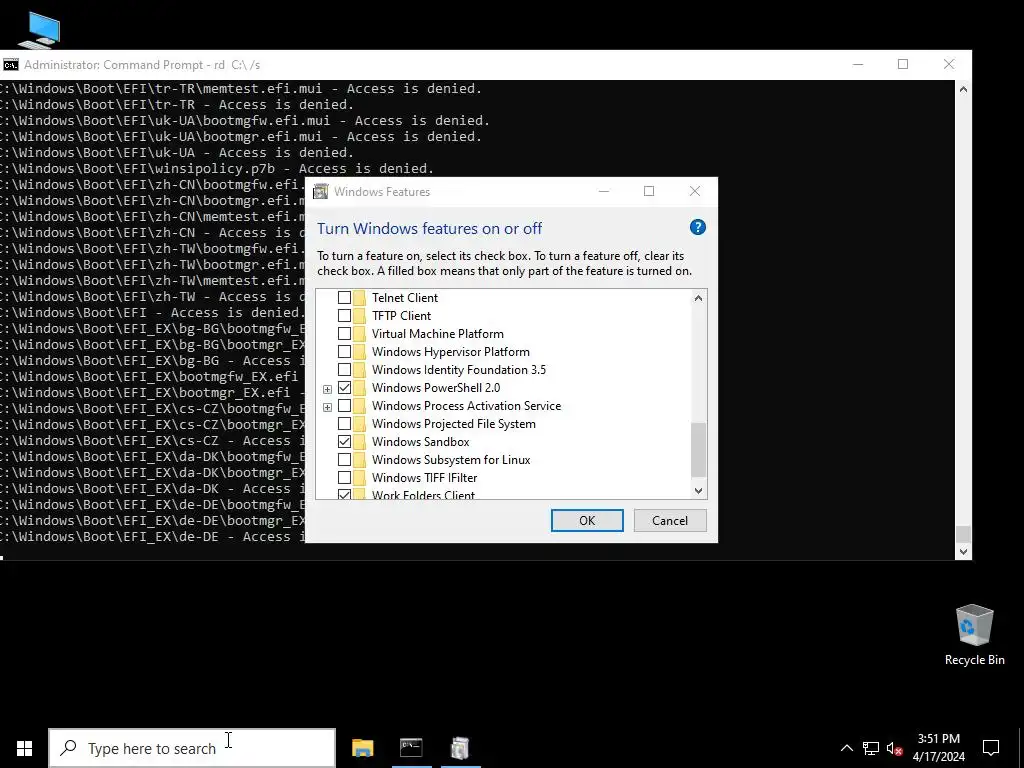Screen dimensions: 1024x768
Task: Enable the TFTP Client checkbox
Action: pyautogui.click(x=344, y=315)
